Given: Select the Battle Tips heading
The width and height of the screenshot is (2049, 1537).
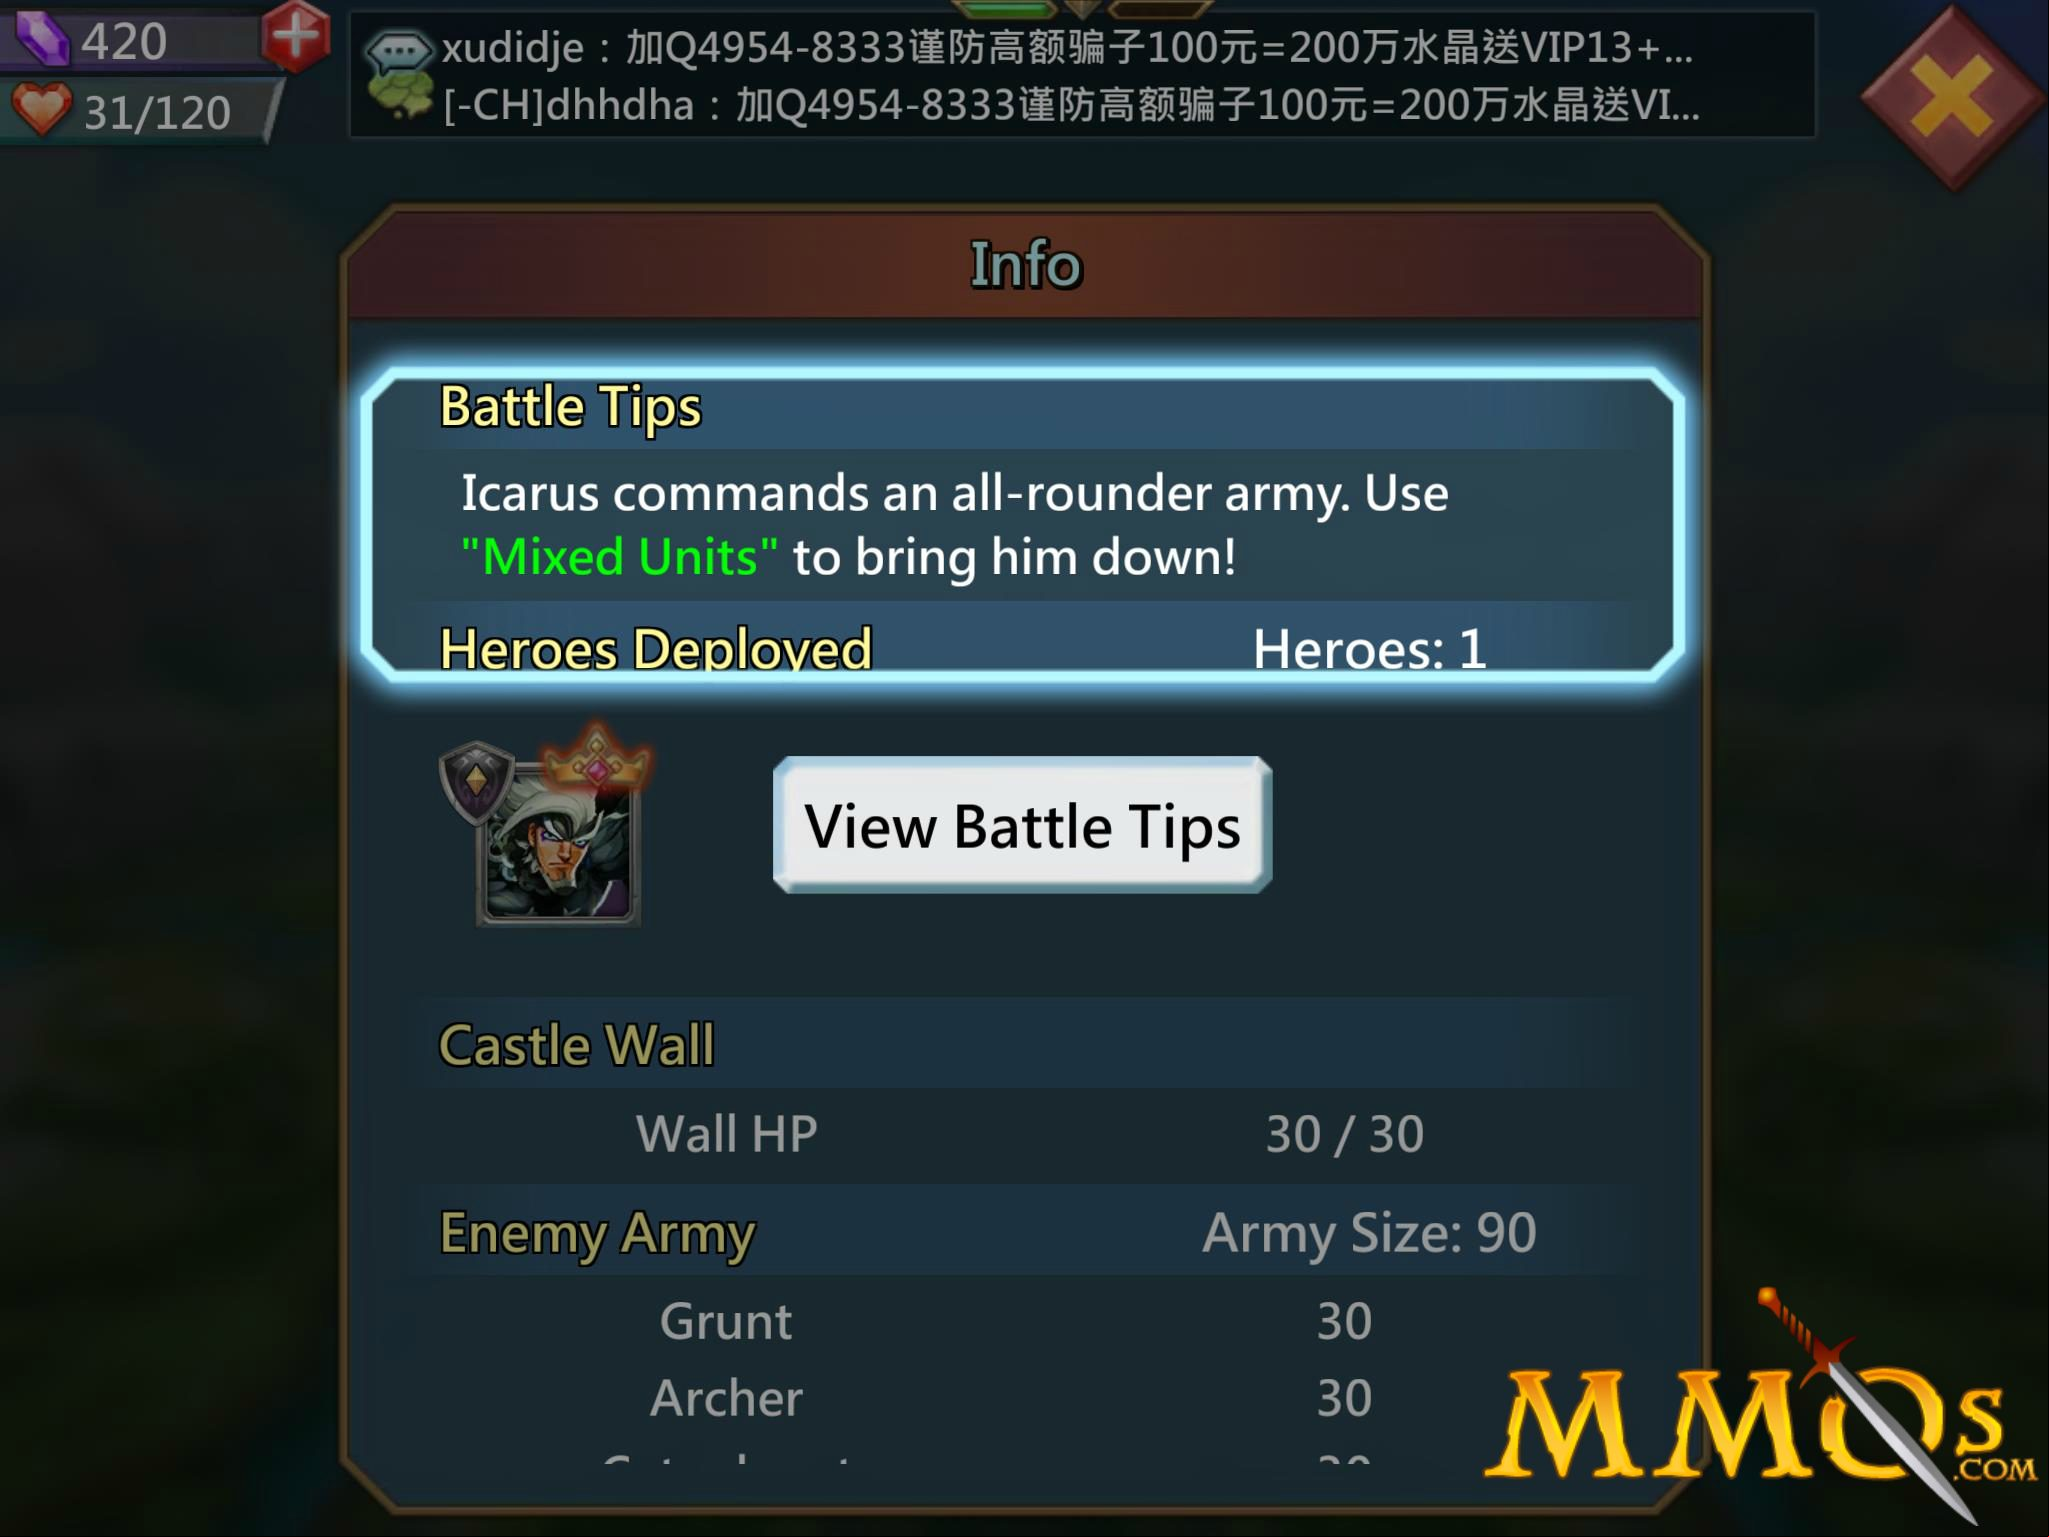Looking at the screenshot, I should coord(570,407).
